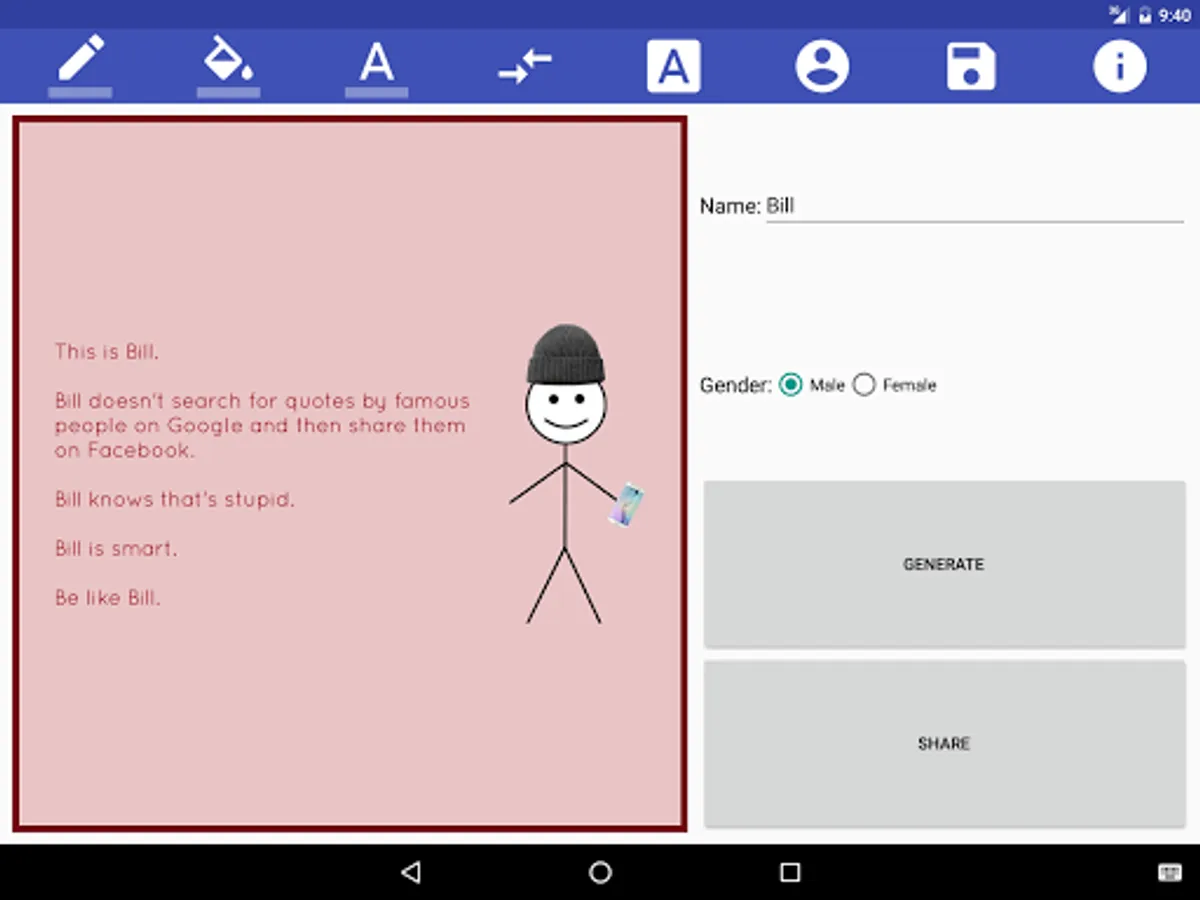
Task: Open the keyboard icon in navigation bar
Action: [x=1169, y=872]
